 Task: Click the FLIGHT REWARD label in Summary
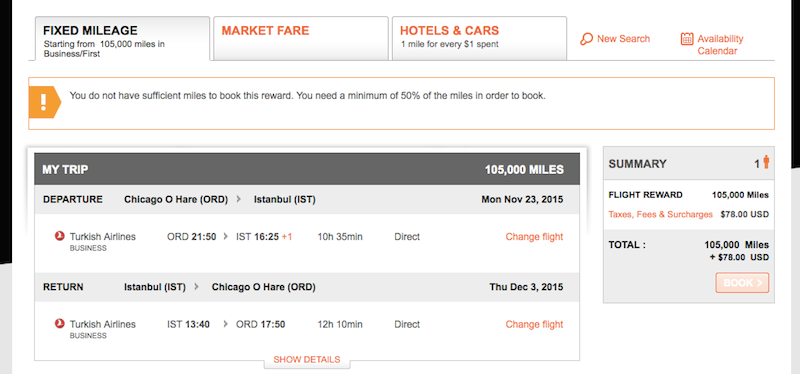(645, 195)
